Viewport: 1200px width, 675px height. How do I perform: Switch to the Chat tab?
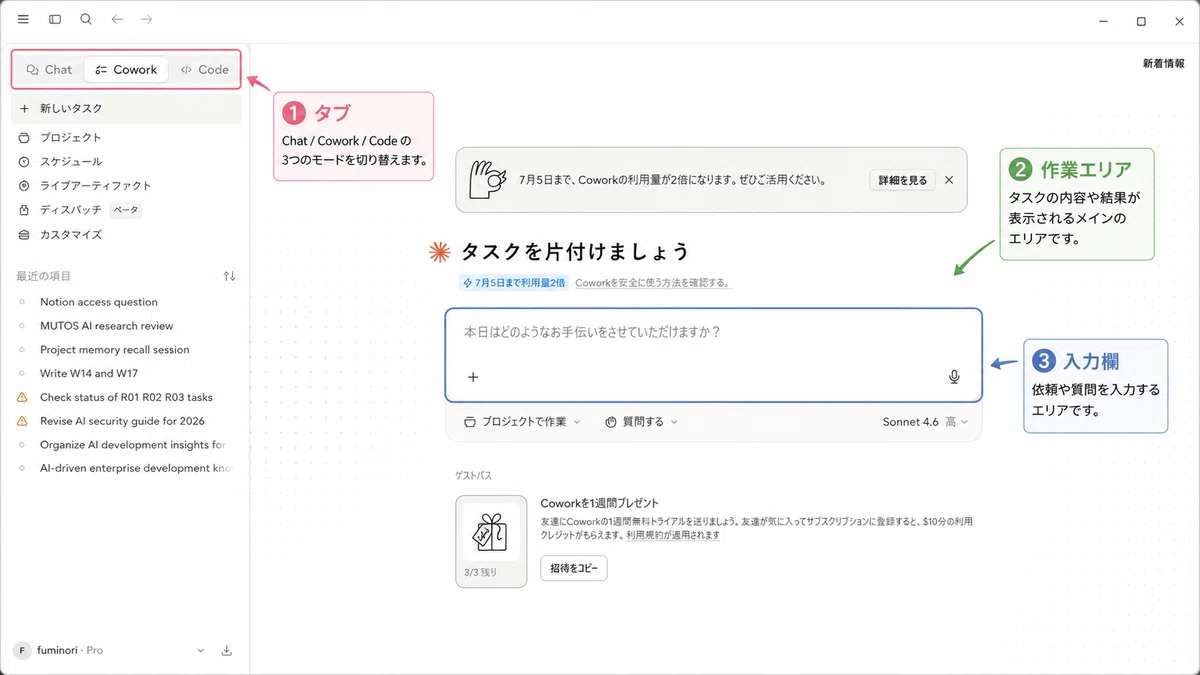point(49,70)
